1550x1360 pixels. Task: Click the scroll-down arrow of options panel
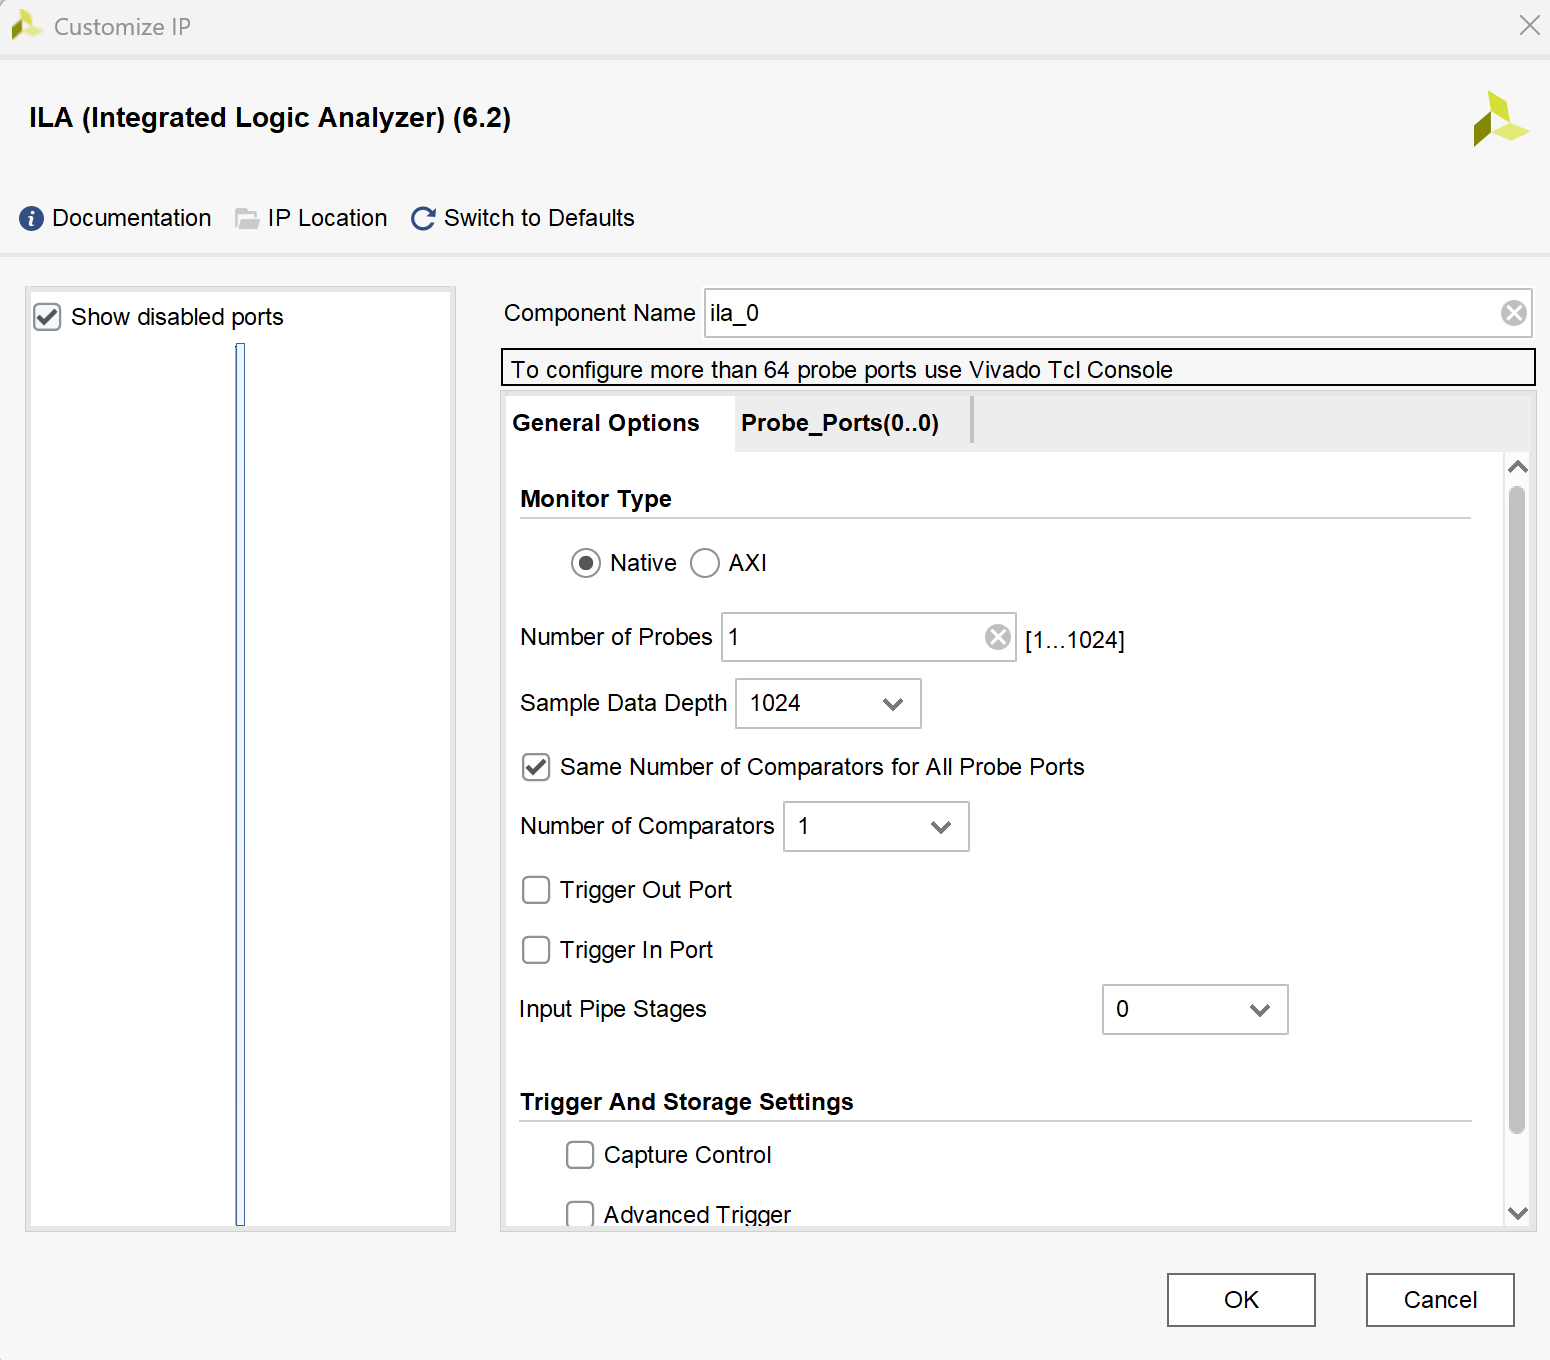1517,1213
